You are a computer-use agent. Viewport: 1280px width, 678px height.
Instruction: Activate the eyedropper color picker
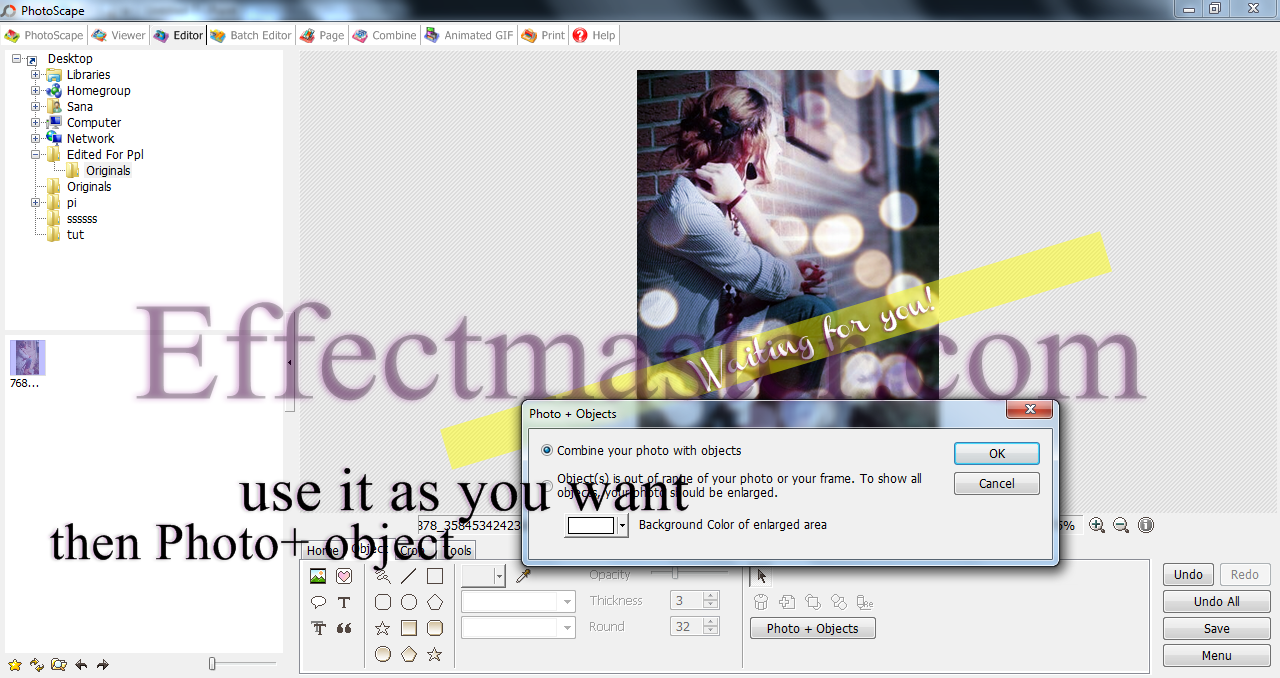coord(523,576)
